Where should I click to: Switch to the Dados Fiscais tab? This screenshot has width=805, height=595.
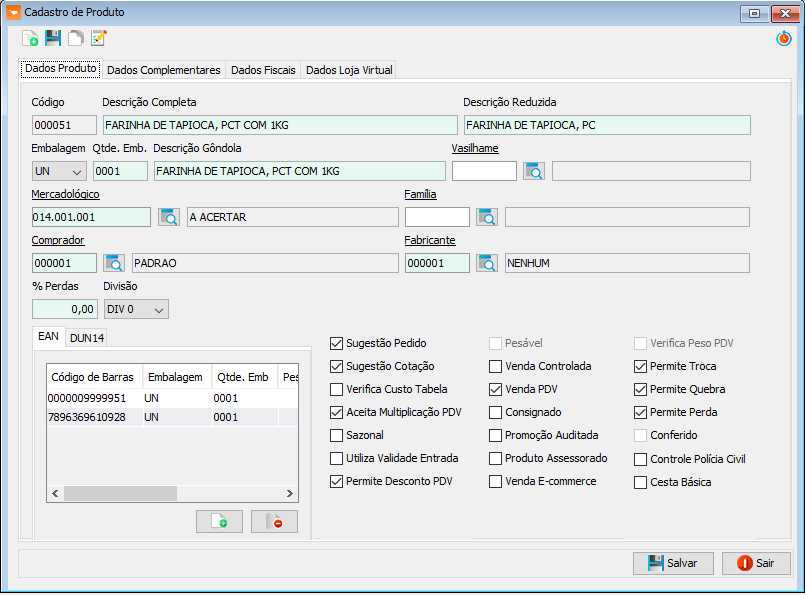(x=263, y=70)
